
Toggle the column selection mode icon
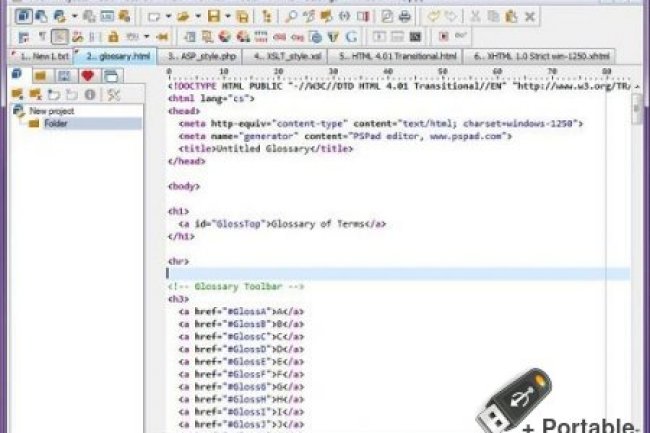(x=94, y=36)
